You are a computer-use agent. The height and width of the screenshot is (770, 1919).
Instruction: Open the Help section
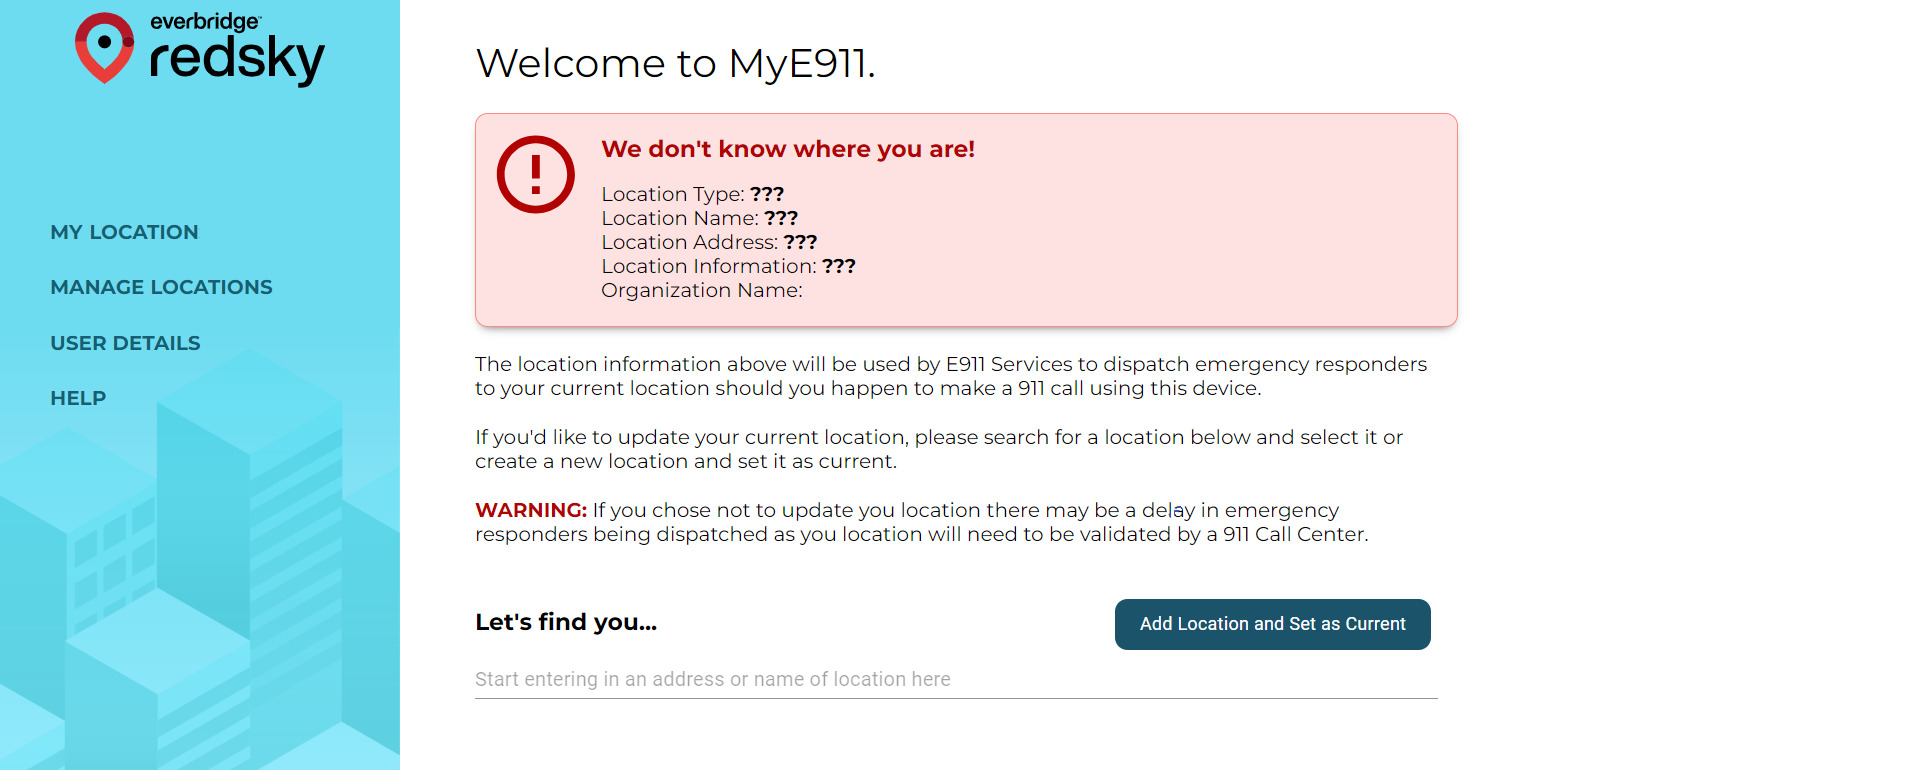[x=78, y=398]
